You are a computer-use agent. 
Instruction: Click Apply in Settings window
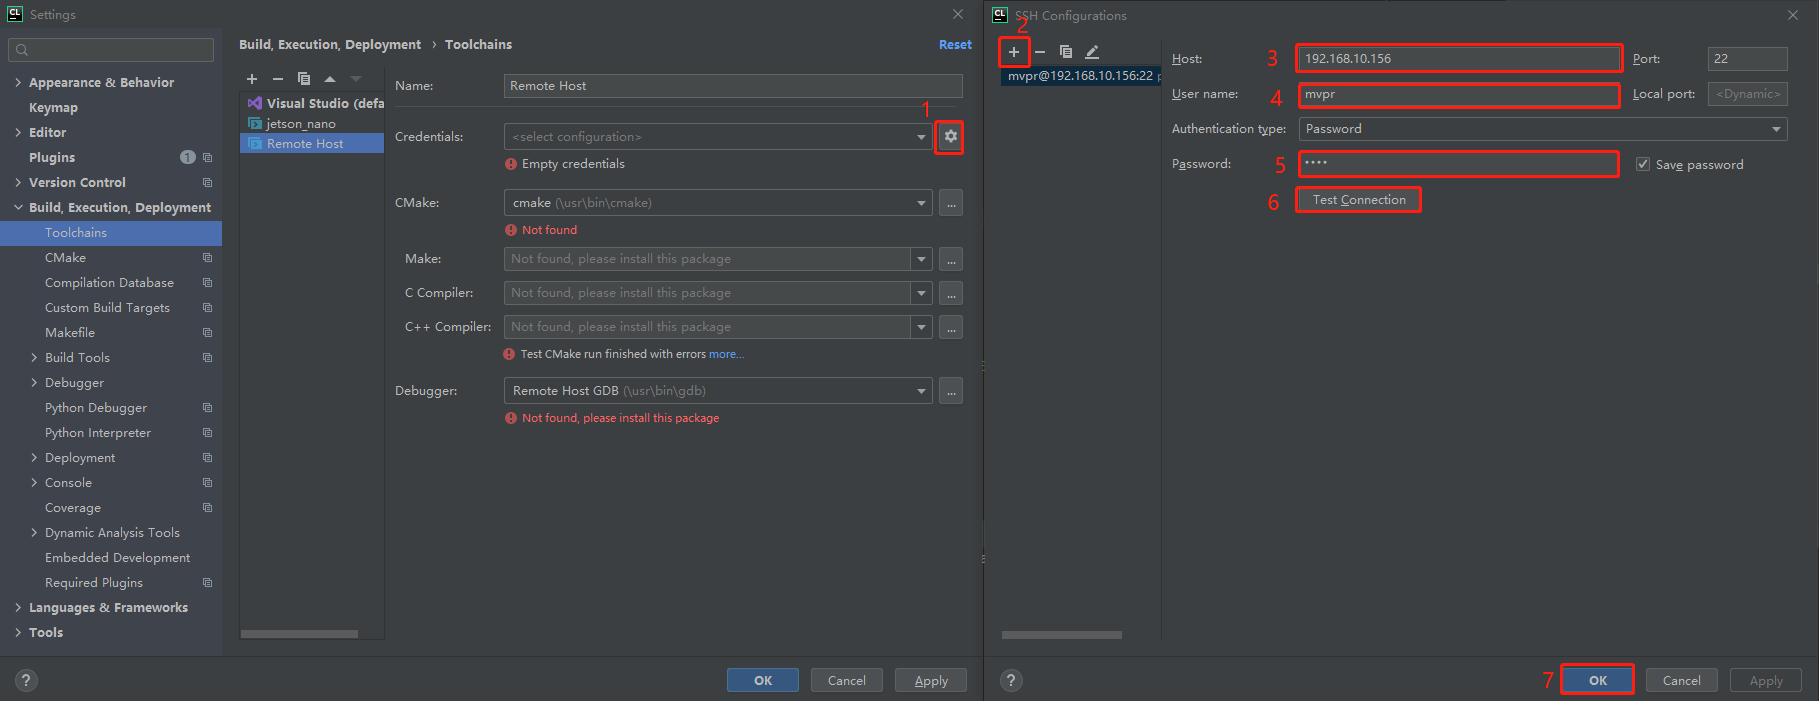[x=931, y=680]
